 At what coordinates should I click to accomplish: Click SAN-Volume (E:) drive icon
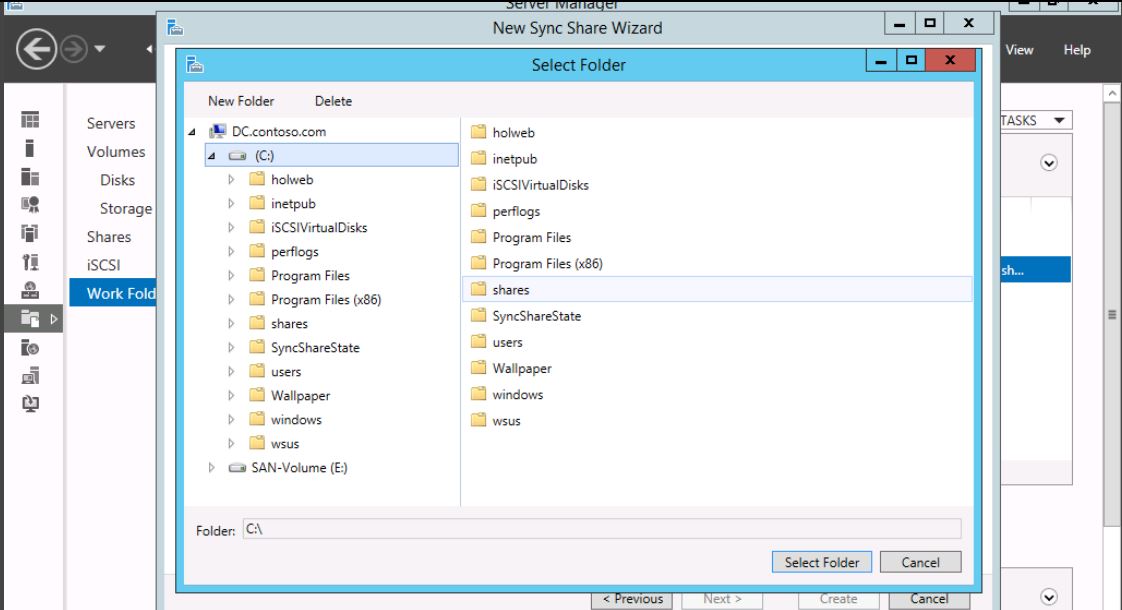238,468
